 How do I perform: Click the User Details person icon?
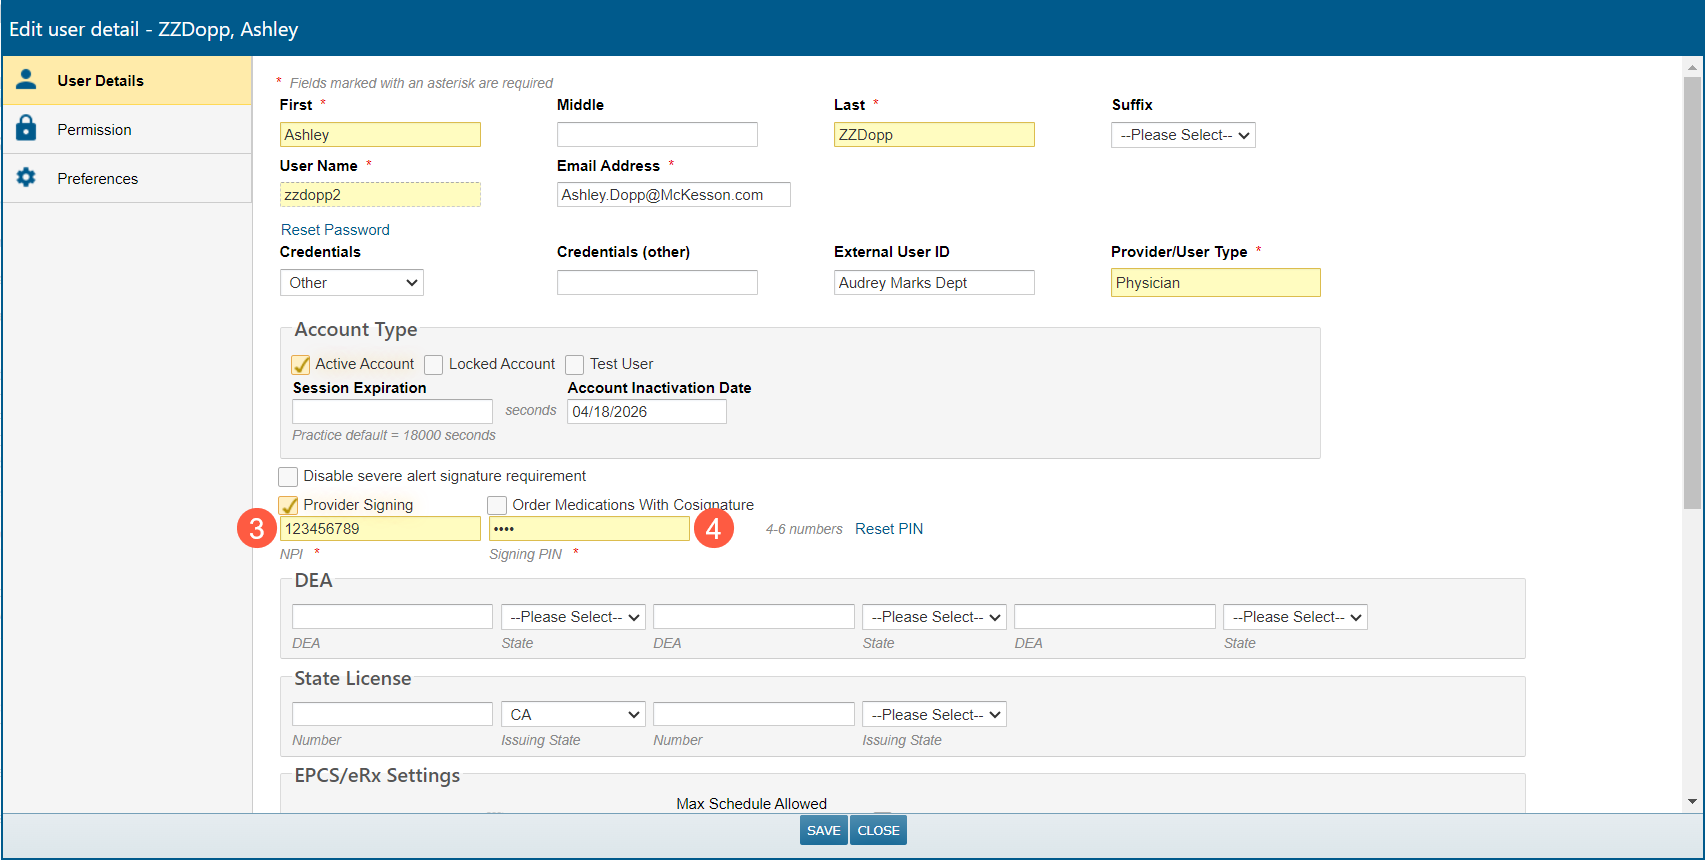27,80
